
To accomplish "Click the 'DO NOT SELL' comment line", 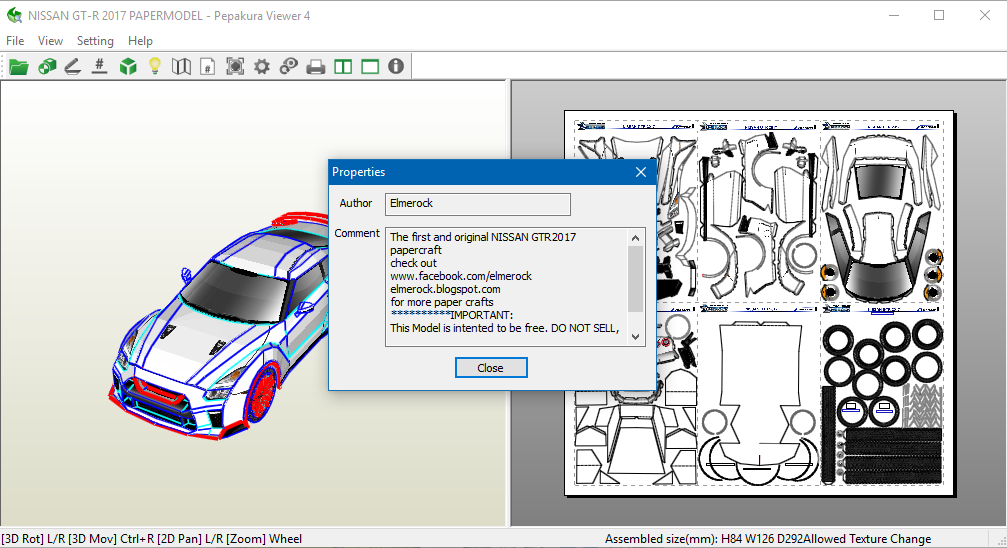I will [504, 328].
